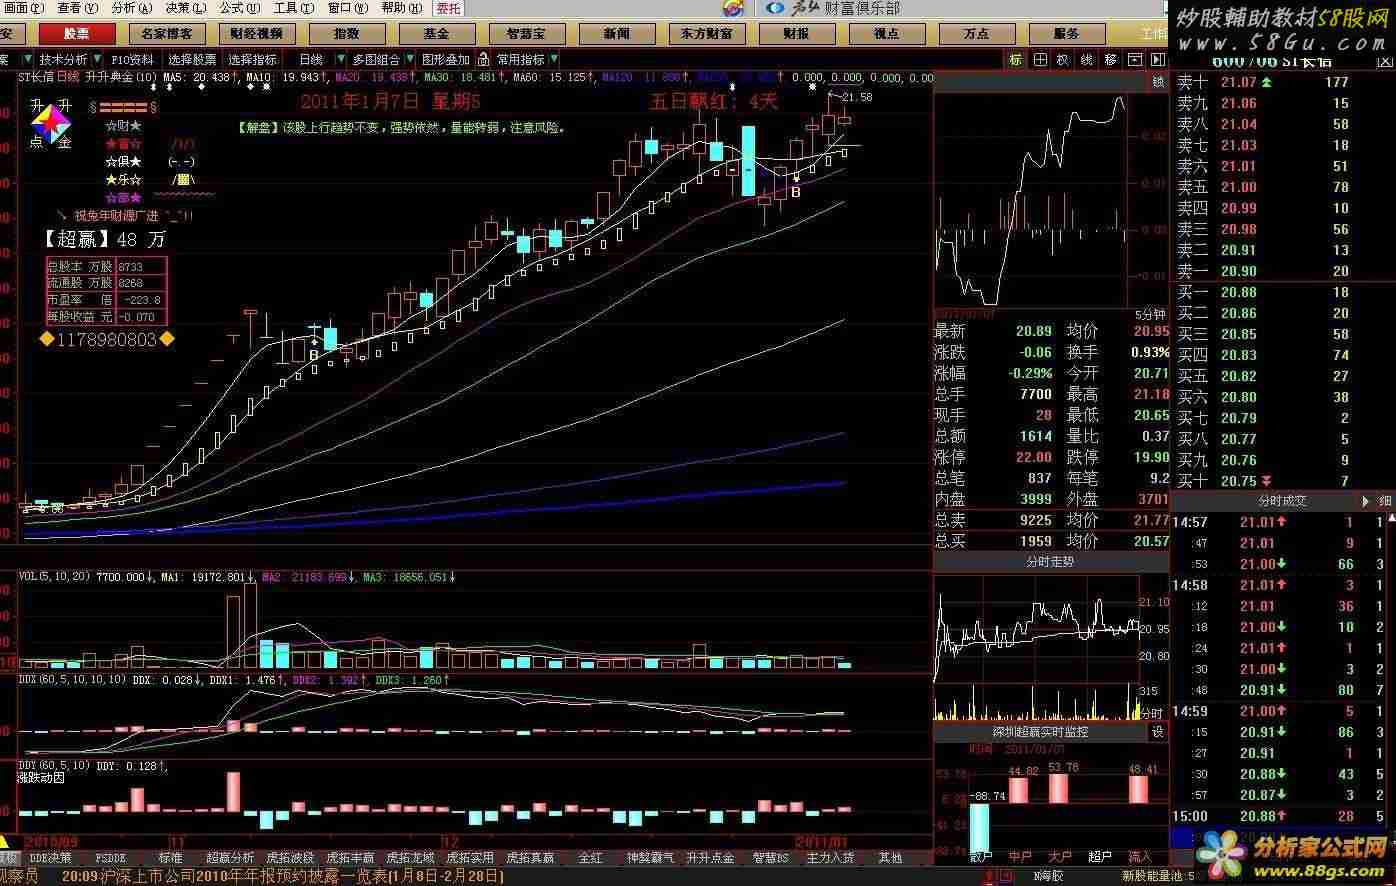1396x886 pixels.
Task: Click the left orange diamond beside 1178980803
Action: click(x=47, y=340)
